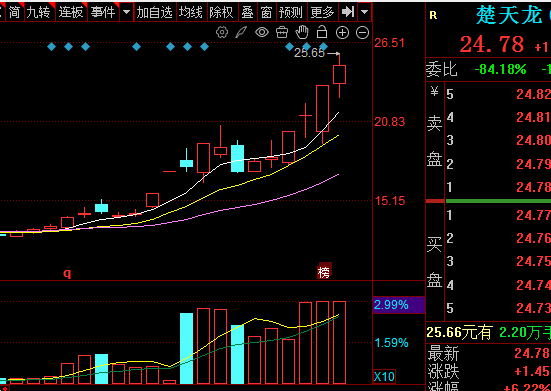551x391 pixels.
Task: Select the 九转 tab
Action: [x=39, y=12]
